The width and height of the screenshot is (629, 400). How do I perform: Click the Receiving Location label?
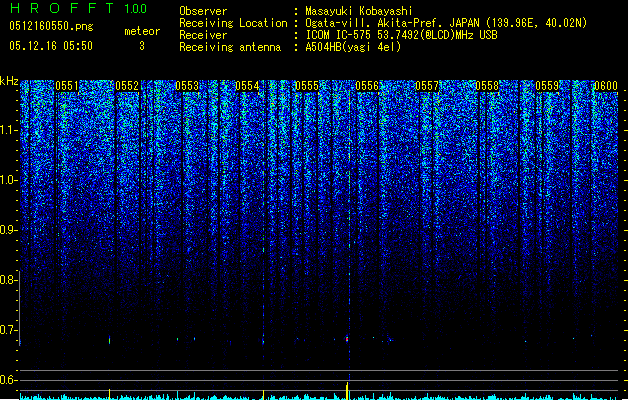coord(233,23)
